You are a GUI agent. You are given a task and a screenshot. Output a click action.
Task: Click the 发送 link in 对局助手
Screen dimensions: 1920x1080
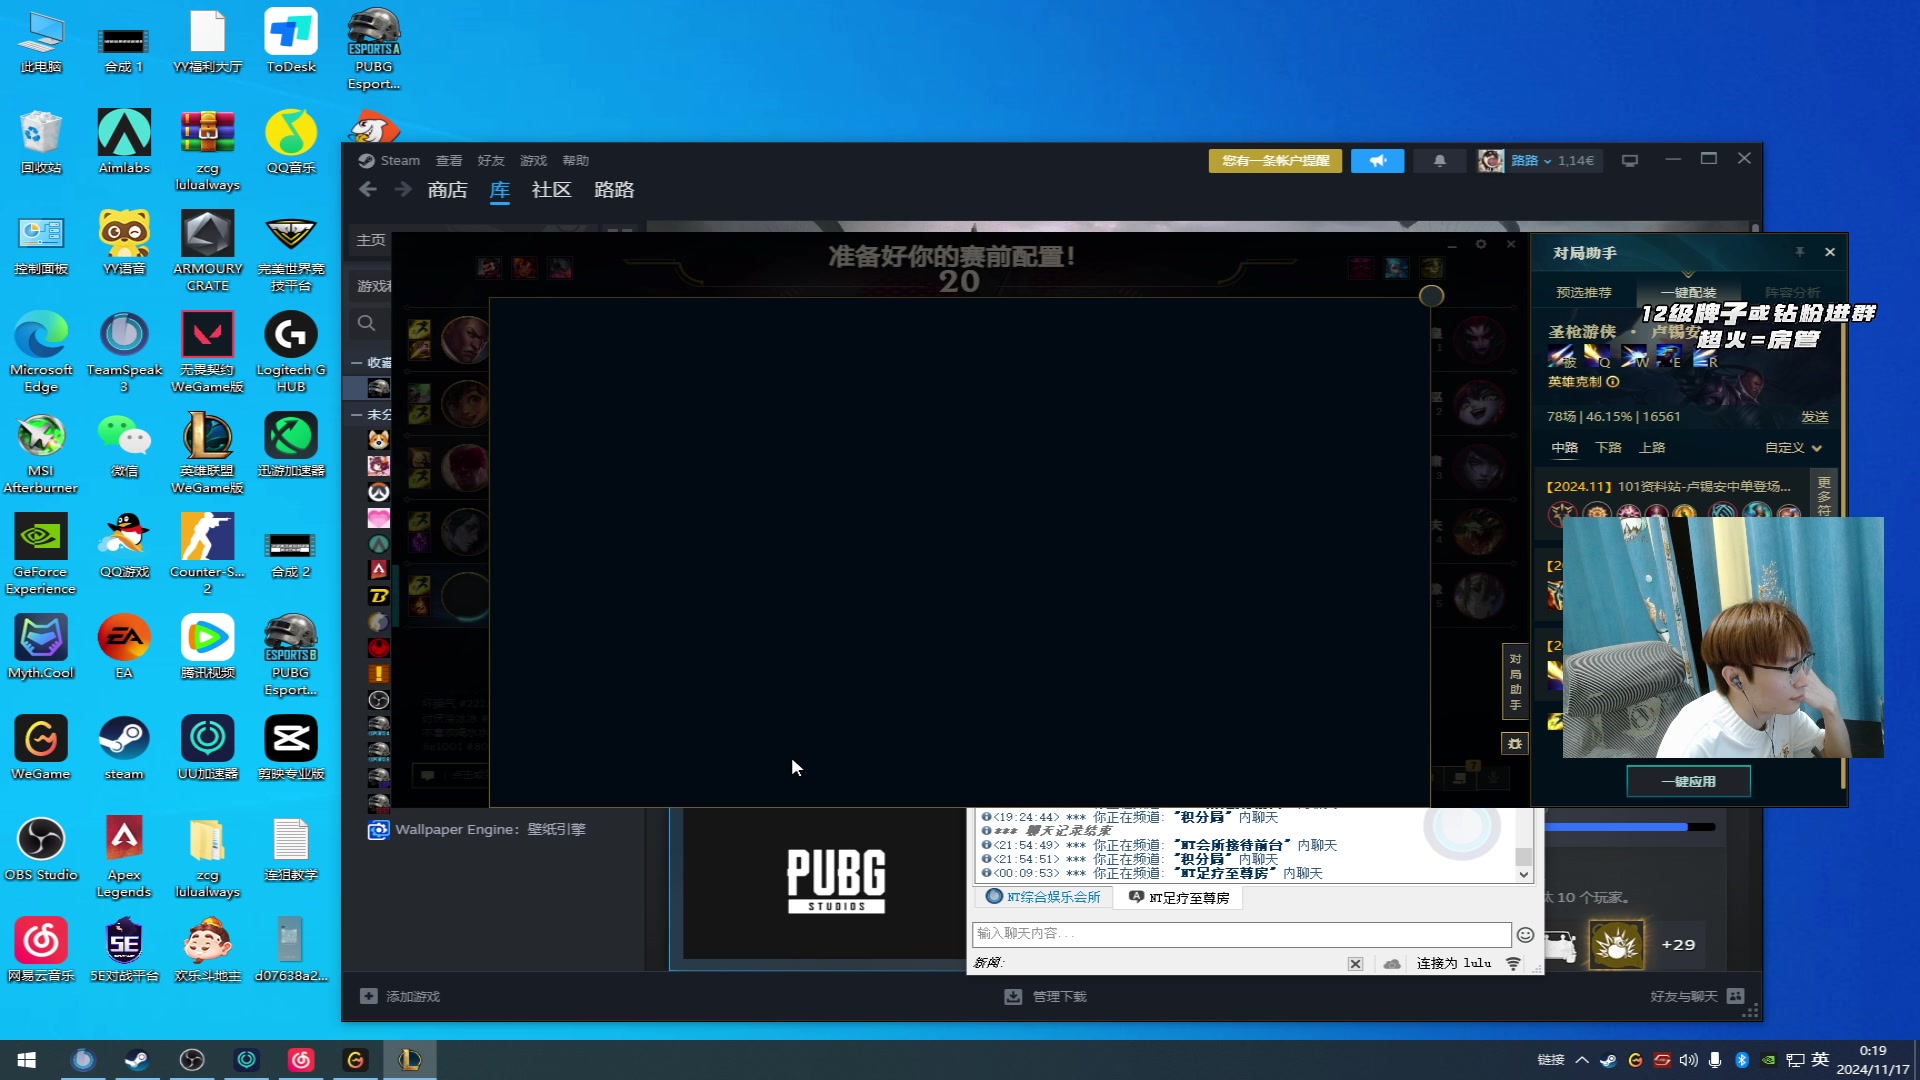click(x=1814, y=417)
